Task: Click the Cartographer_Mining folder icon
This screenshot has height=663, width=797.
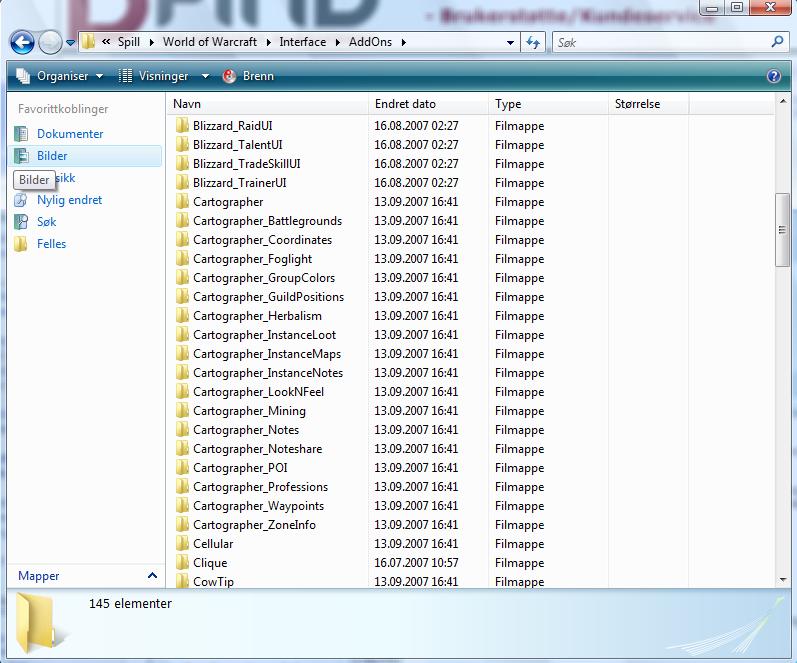Action: coord(182,411)
